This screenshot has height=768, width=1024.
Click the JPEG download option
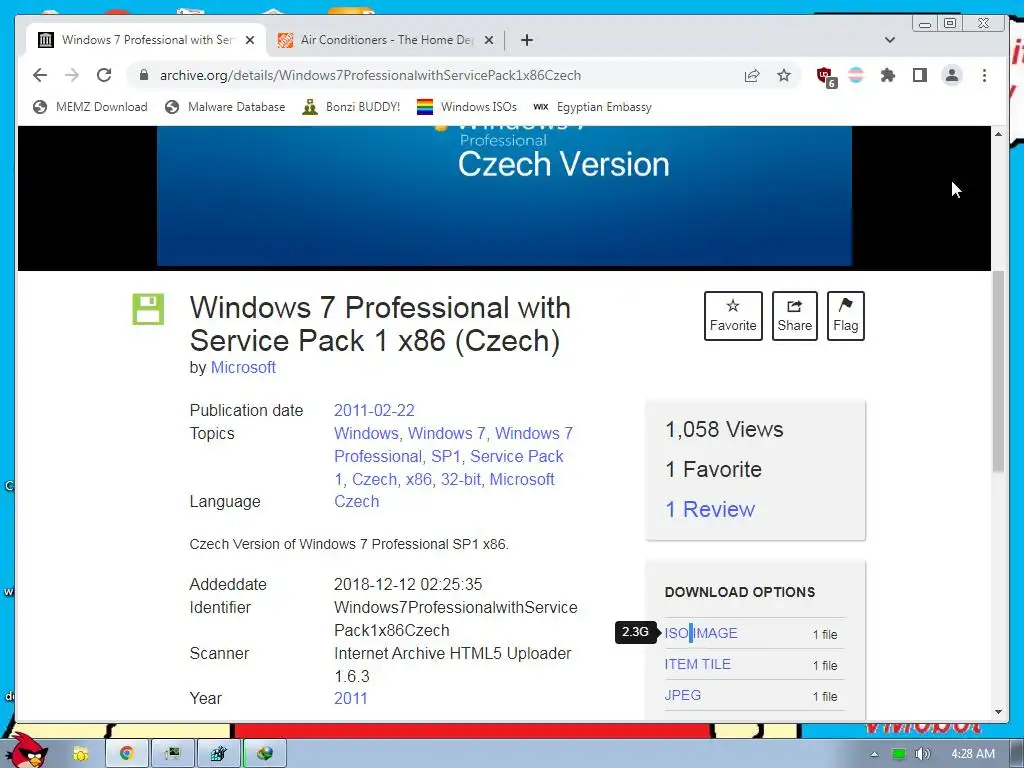[x=682, y=696]
